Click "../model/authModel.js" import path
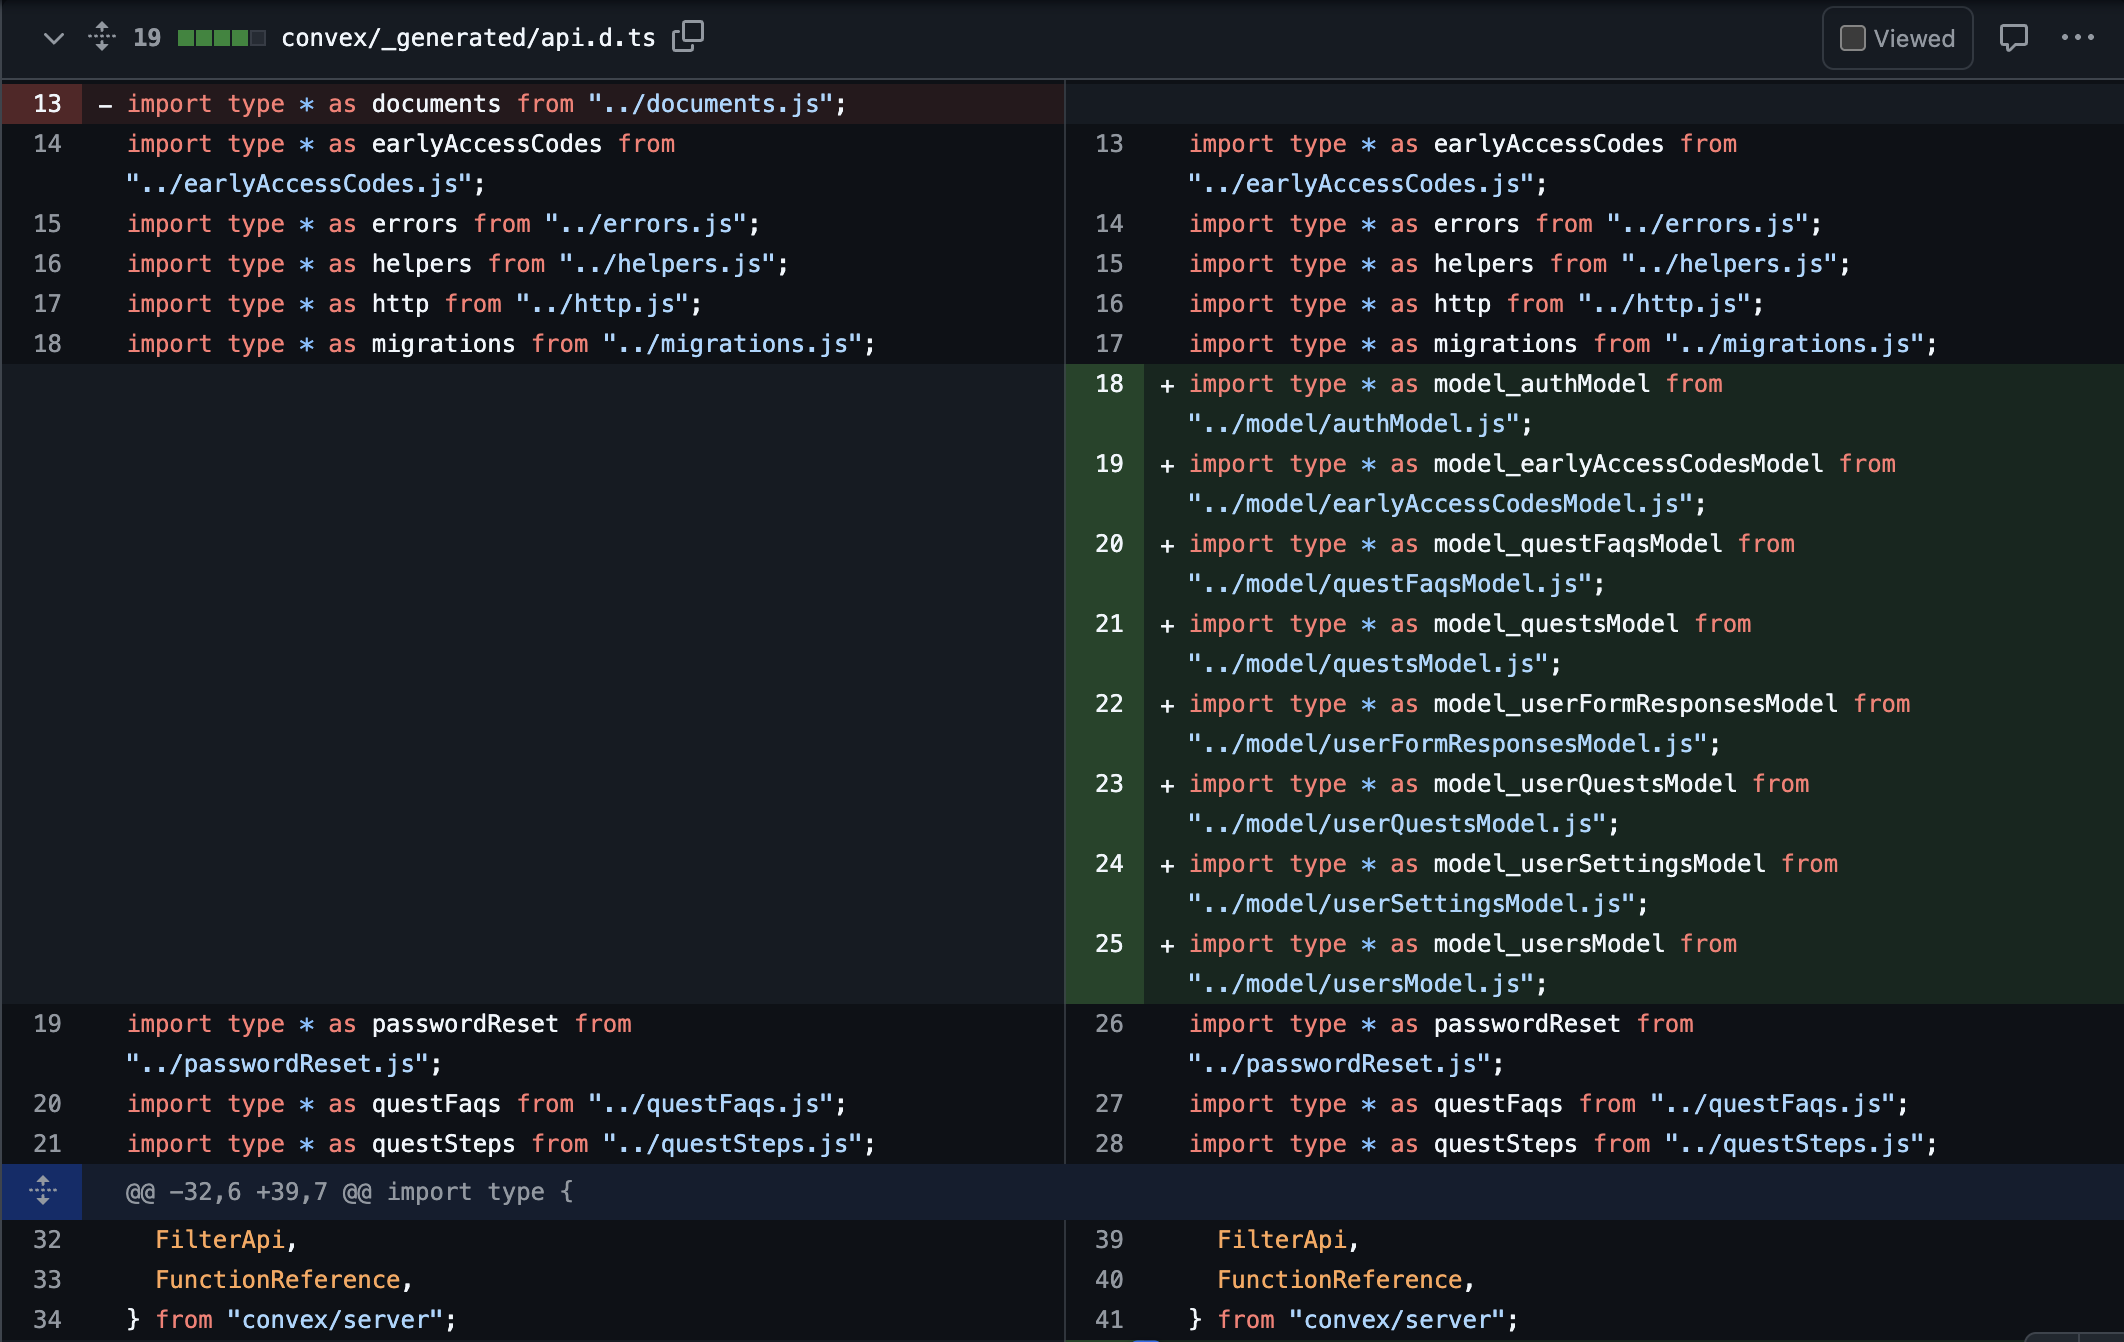The image size is (2124, 1342). click(x=1353, y=424)
